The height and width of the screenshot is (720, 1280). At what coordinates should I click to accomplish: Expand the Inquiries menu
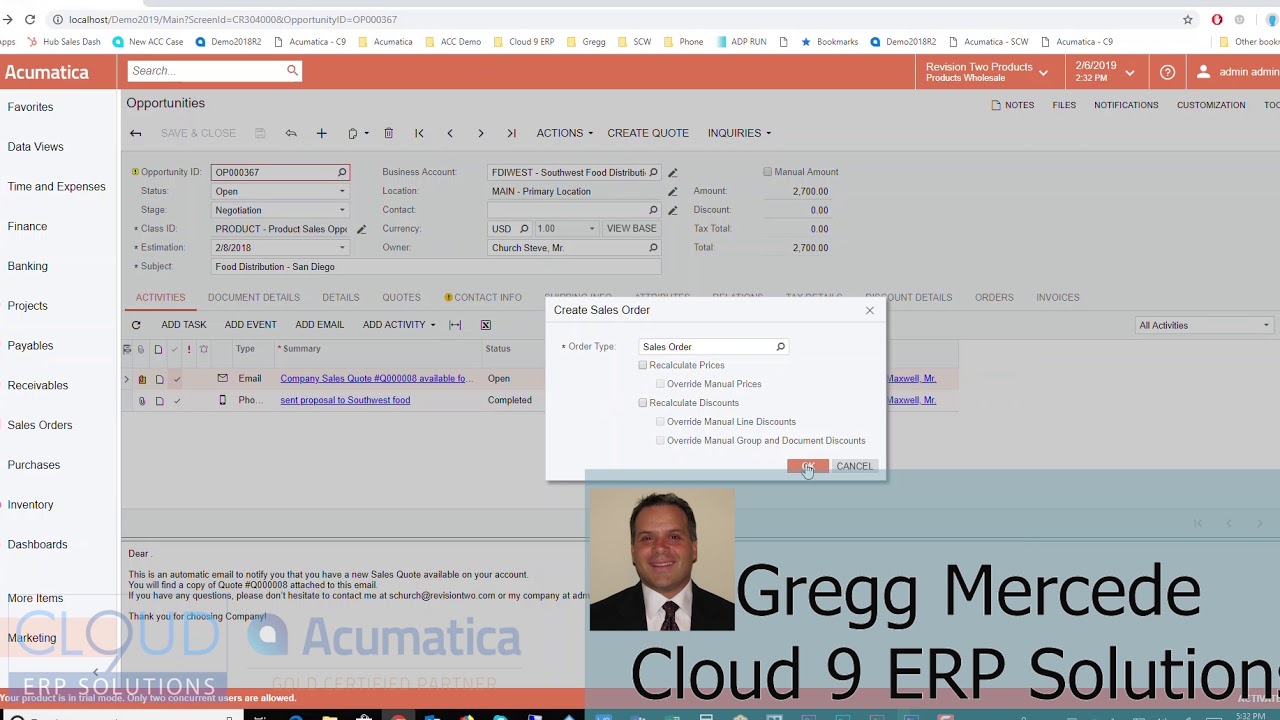tap(739, 133)
